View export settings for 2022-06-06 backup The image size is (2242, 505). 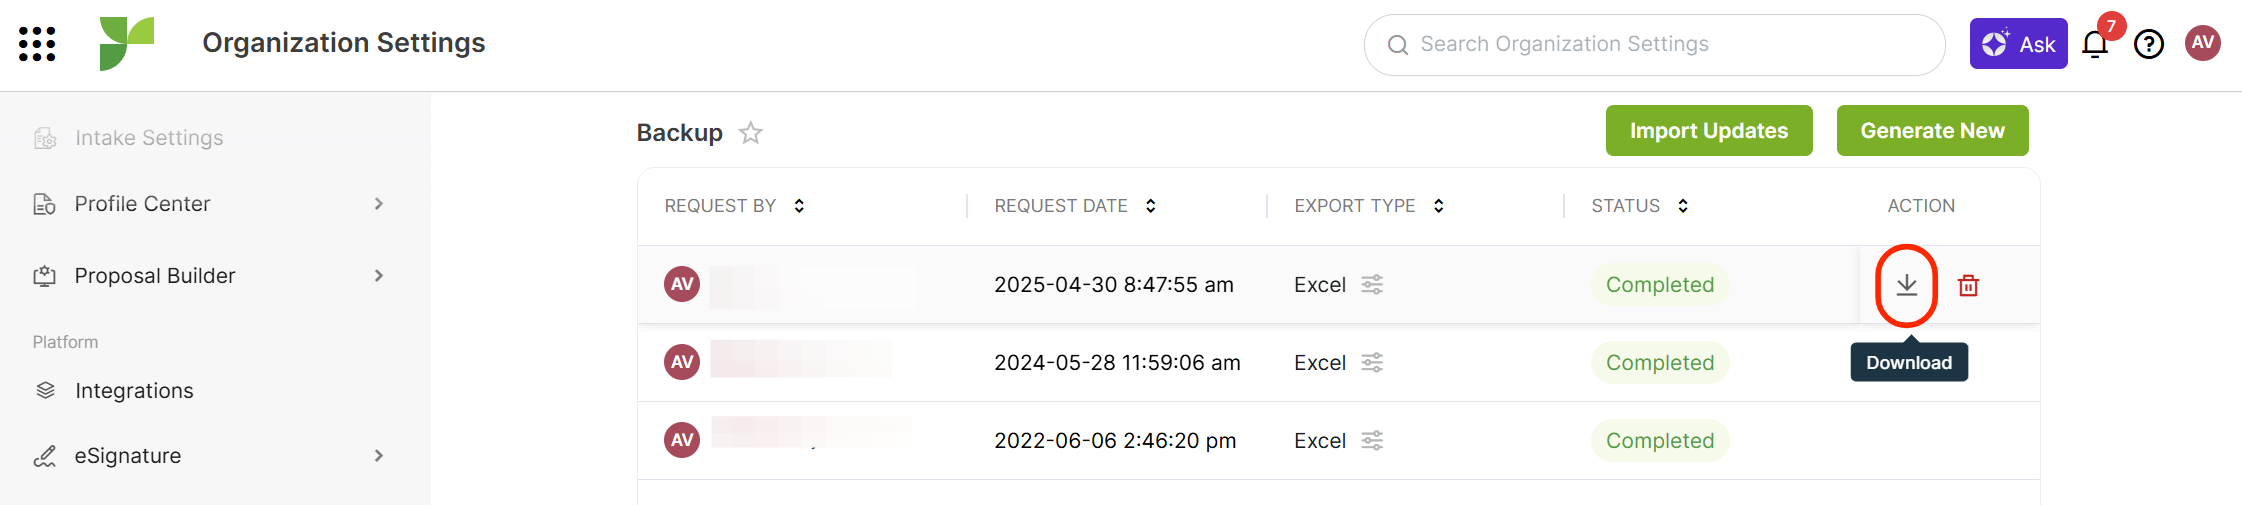tap(1372, 440)
